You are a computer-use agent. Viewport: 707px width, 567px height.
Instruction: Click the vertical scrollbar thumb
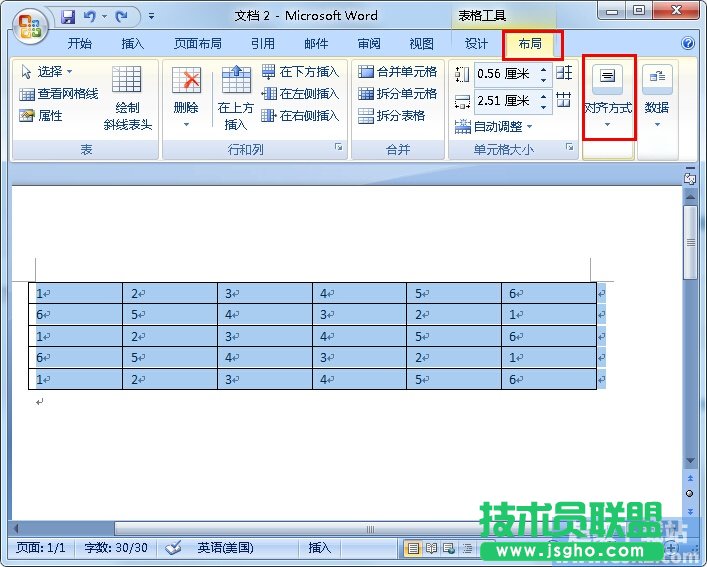(690, 244)
